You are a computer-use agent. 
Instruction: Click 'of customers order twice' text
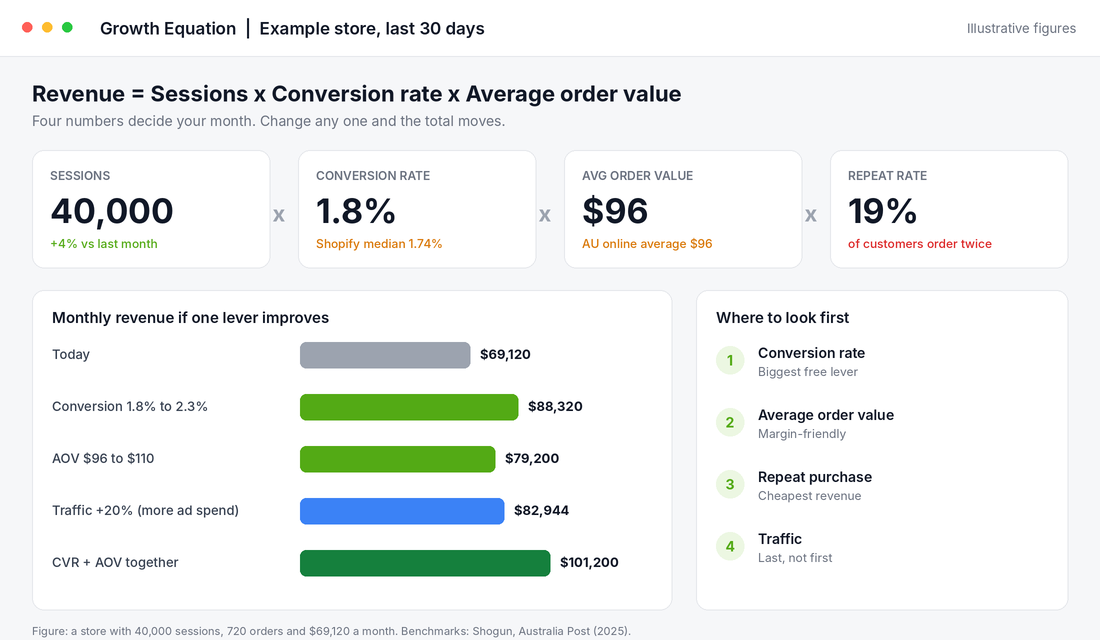(920, 244)
